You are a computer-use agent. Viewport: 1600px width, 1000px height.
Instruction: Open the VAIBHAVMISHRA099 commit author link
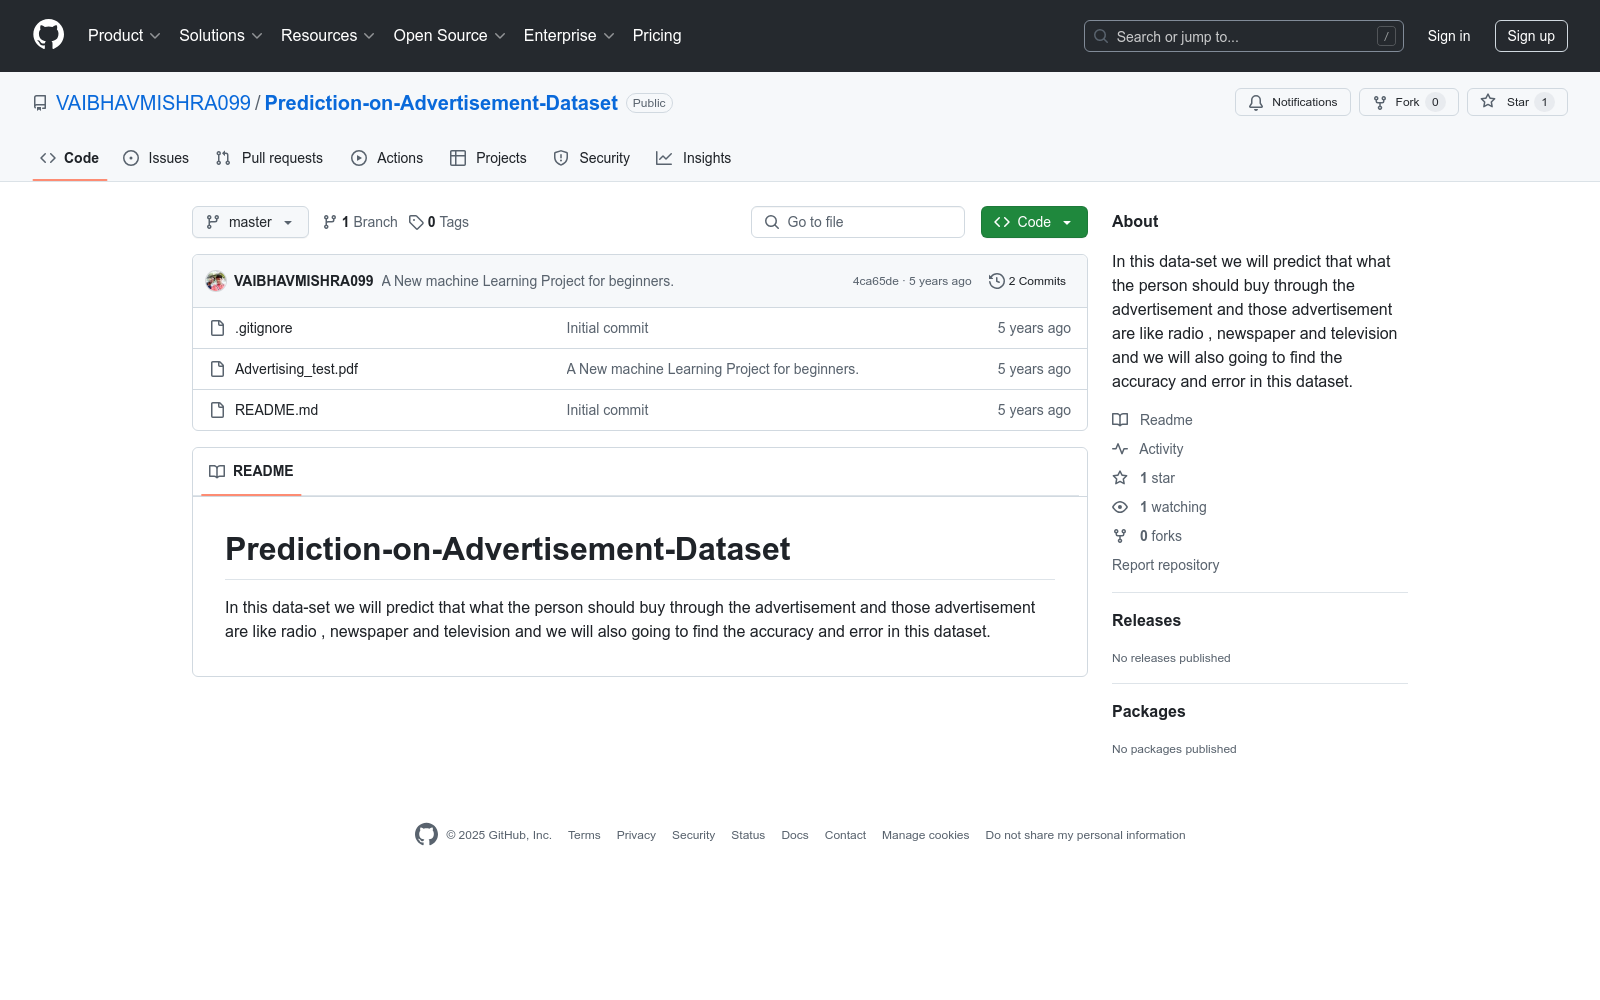pos(304,281)
